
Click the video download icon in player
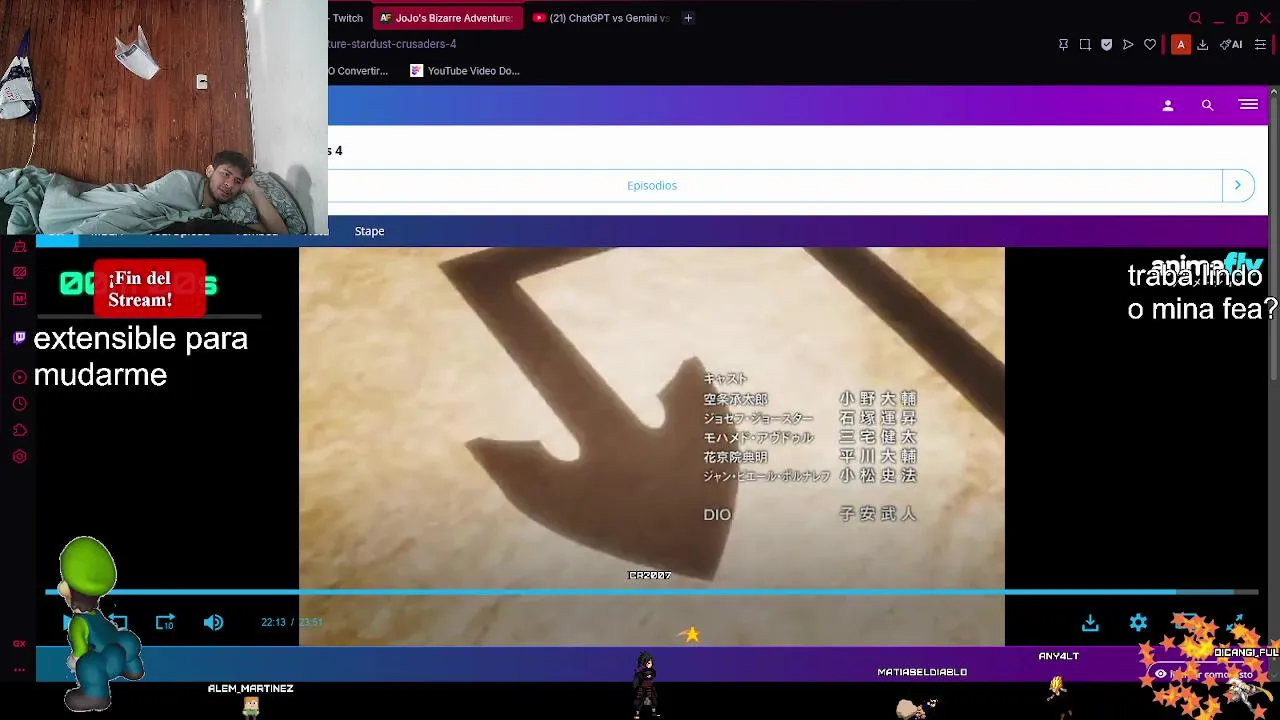1090,623
